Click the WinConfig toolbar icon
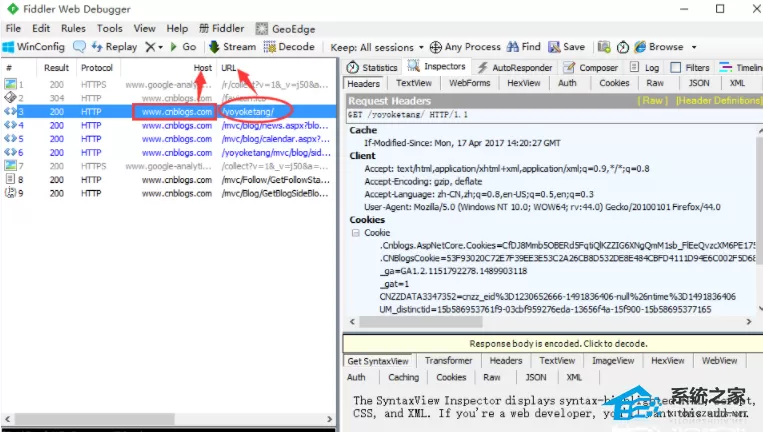The height and width of the screenshot is (432, 763). [8, 47]
